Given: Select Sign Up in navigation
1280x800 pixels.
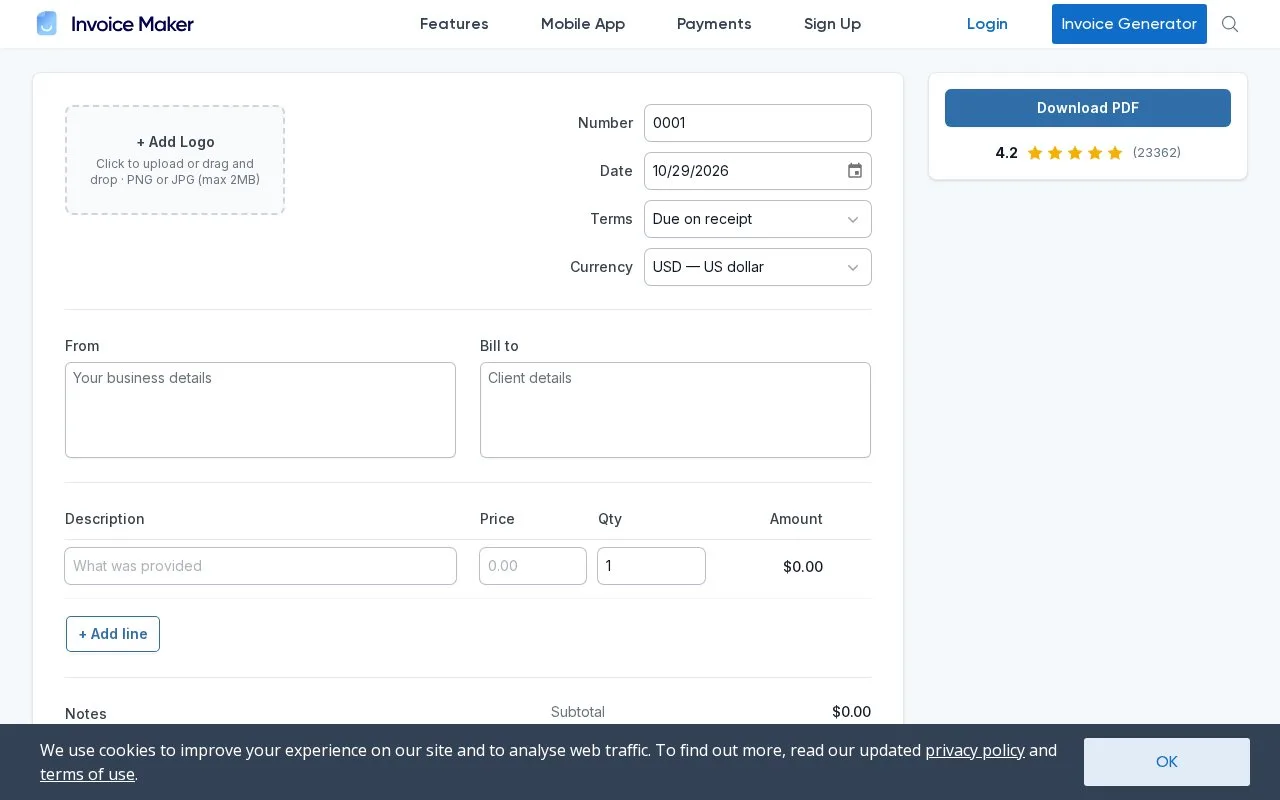Looking at the screenshot, I should (832, 24).
